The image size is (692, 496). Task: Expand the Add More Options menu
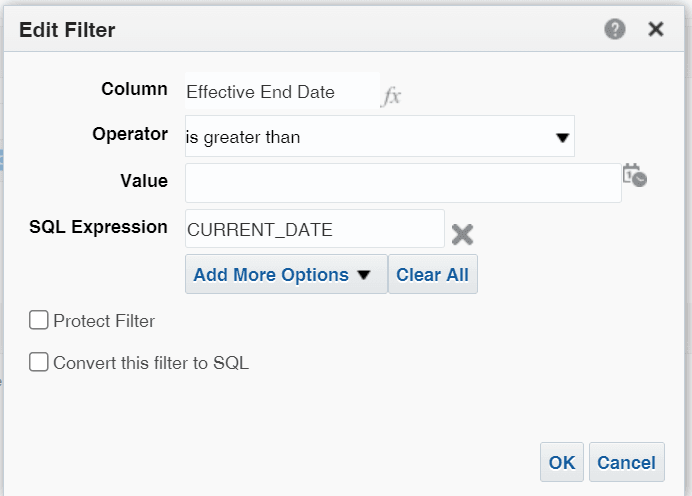pos(271,275)
